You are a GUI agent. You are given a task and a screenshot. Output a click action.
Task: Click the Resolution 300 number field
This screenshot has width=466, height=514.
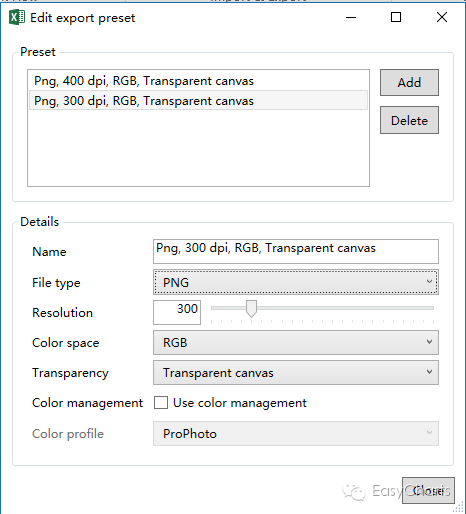coord(177,312)
